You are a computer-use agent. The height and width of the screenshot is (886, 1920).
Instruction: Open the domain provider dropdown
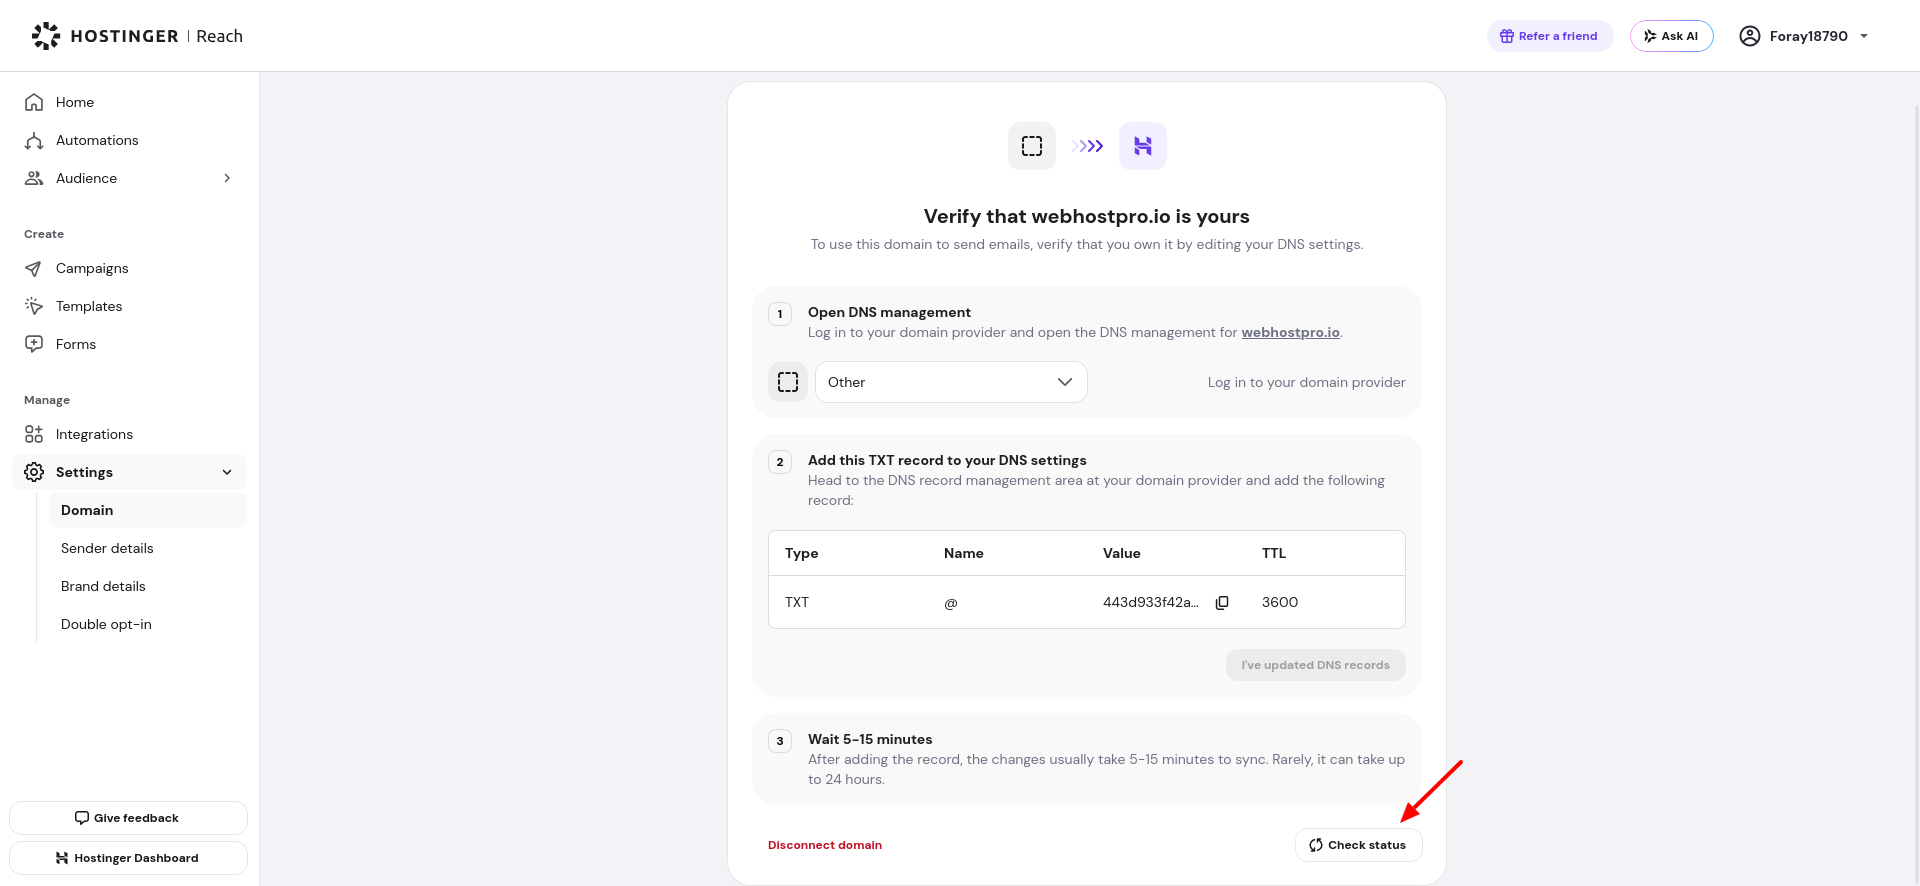pos(951,382)
